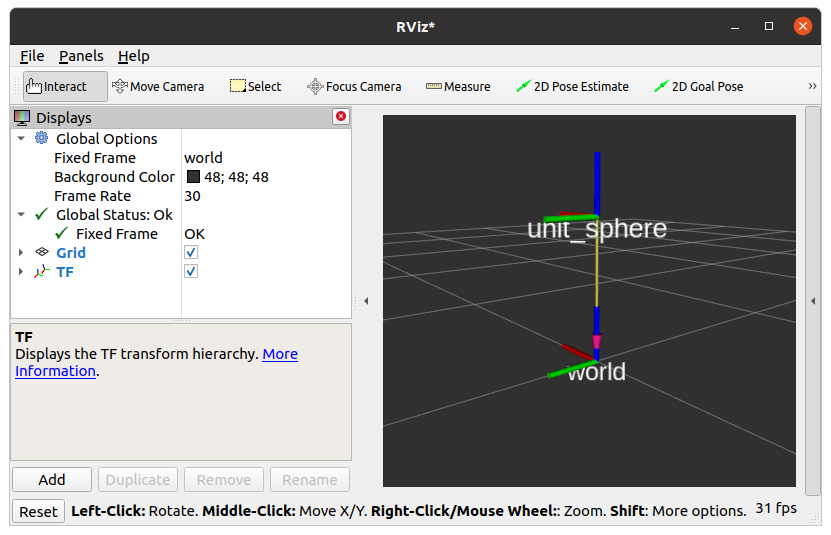The width and height of the screenshot is (831, 535).
Task: Click the world frame label in 3D view
Action: click(x=596, y=372)
